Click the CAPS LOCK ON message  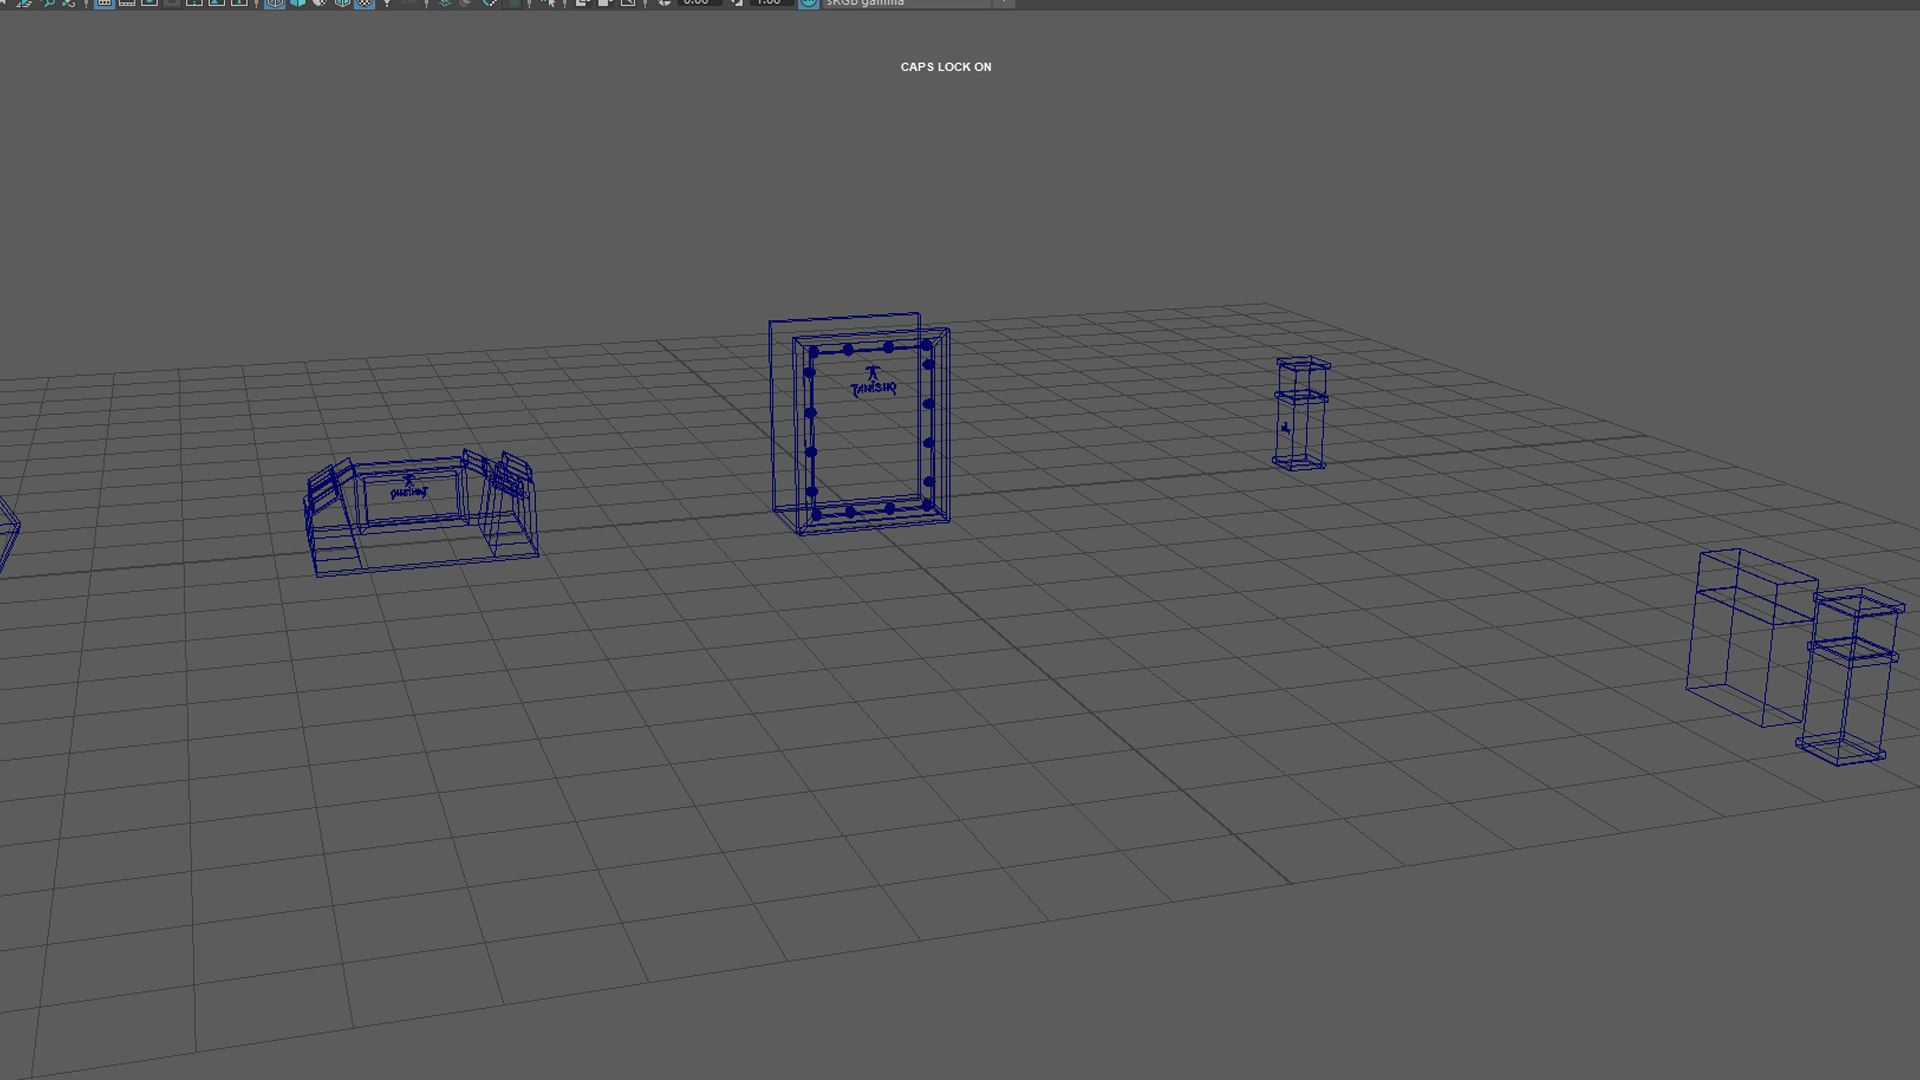[x=946, y=67]
